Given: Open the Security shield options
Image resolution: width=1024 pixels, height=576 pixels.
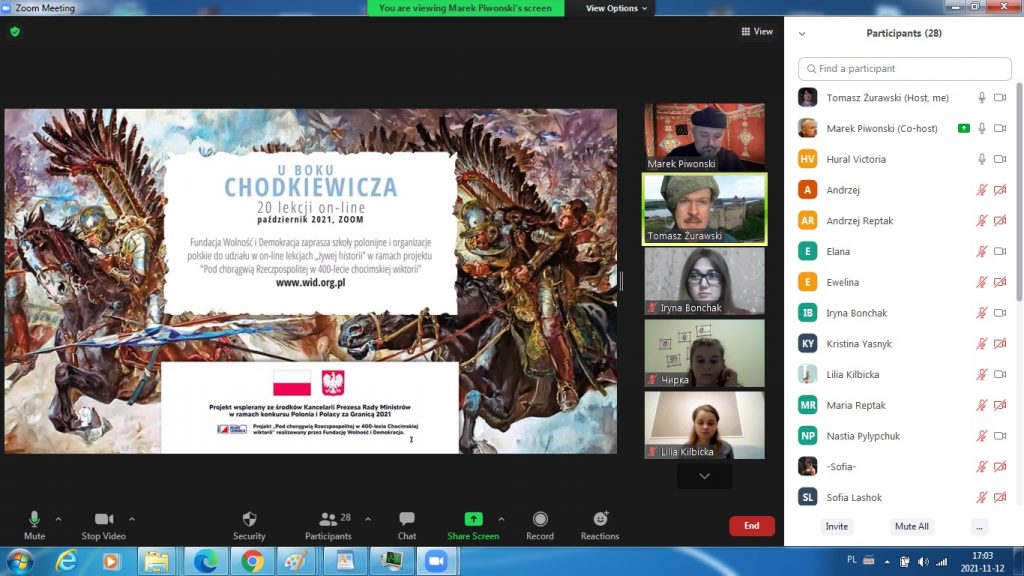Looking at the screenshot, I should tap(249, 524).
